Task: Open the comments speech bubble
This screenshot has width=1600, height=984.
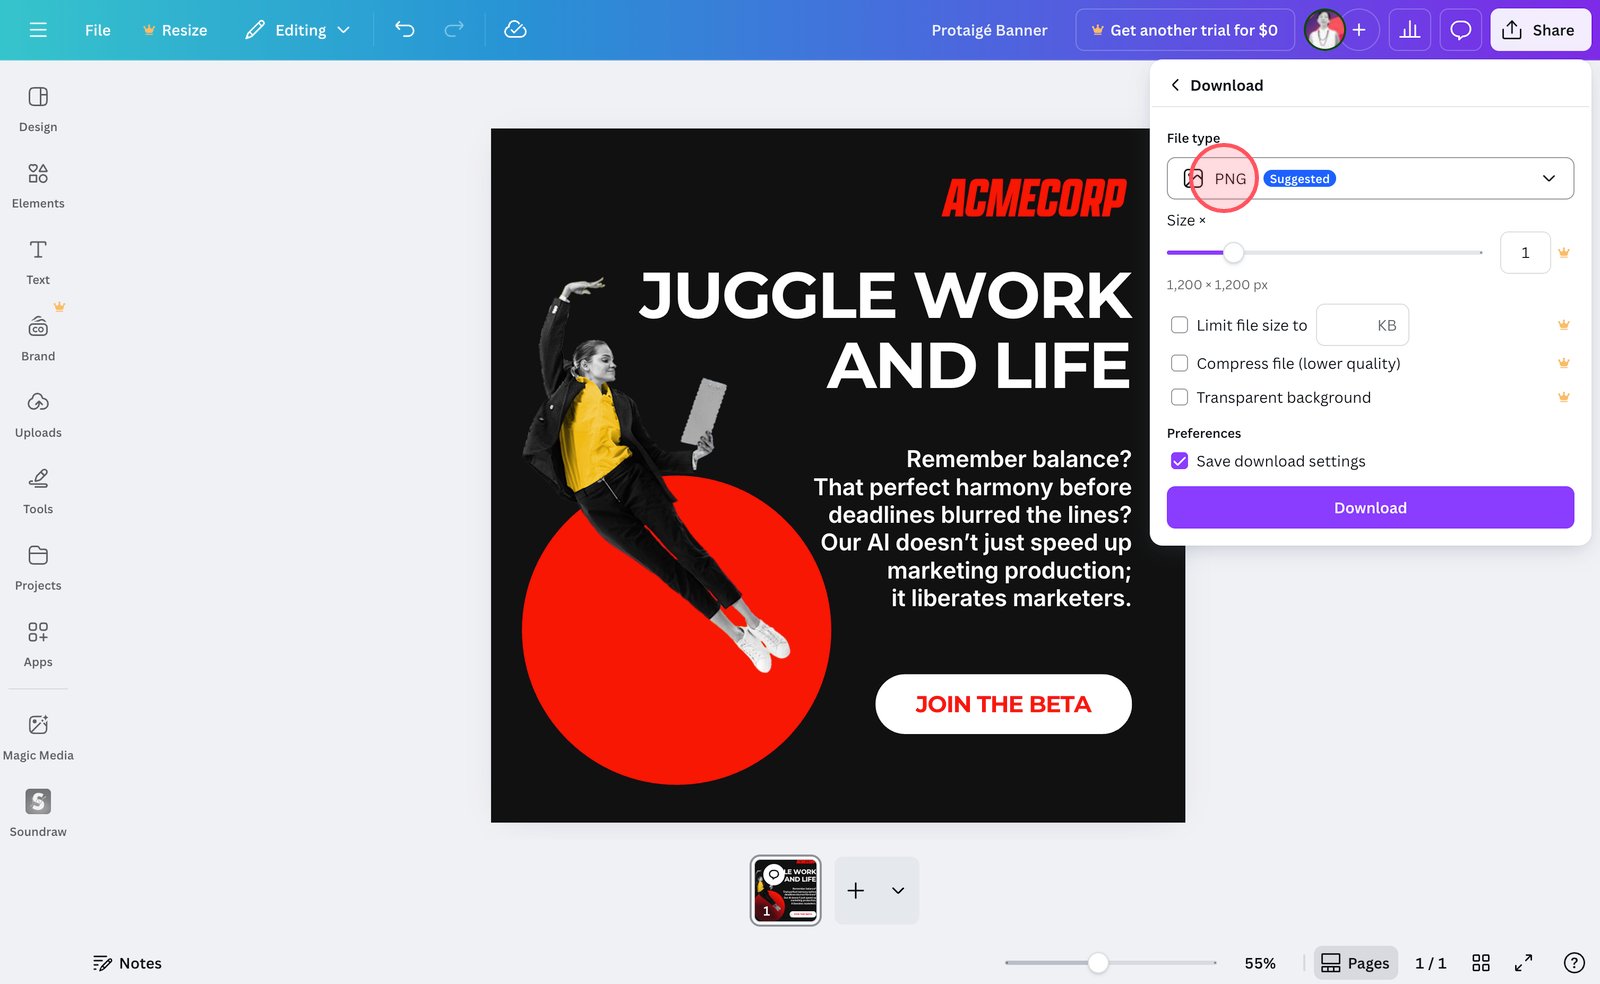Action: tap(1461, 30)
